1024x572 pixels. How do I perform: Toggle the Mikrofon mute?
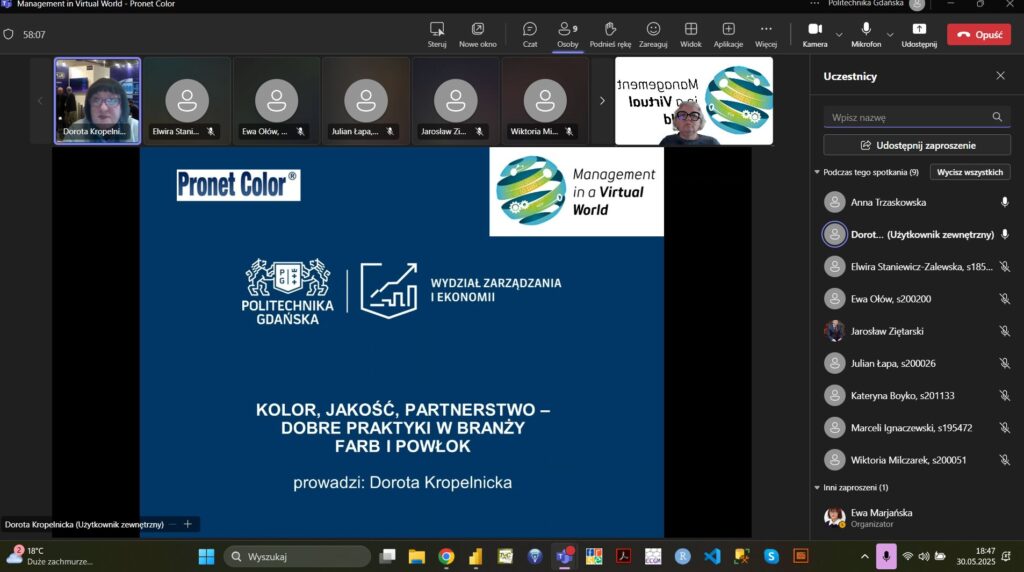(x=866, y=35)
